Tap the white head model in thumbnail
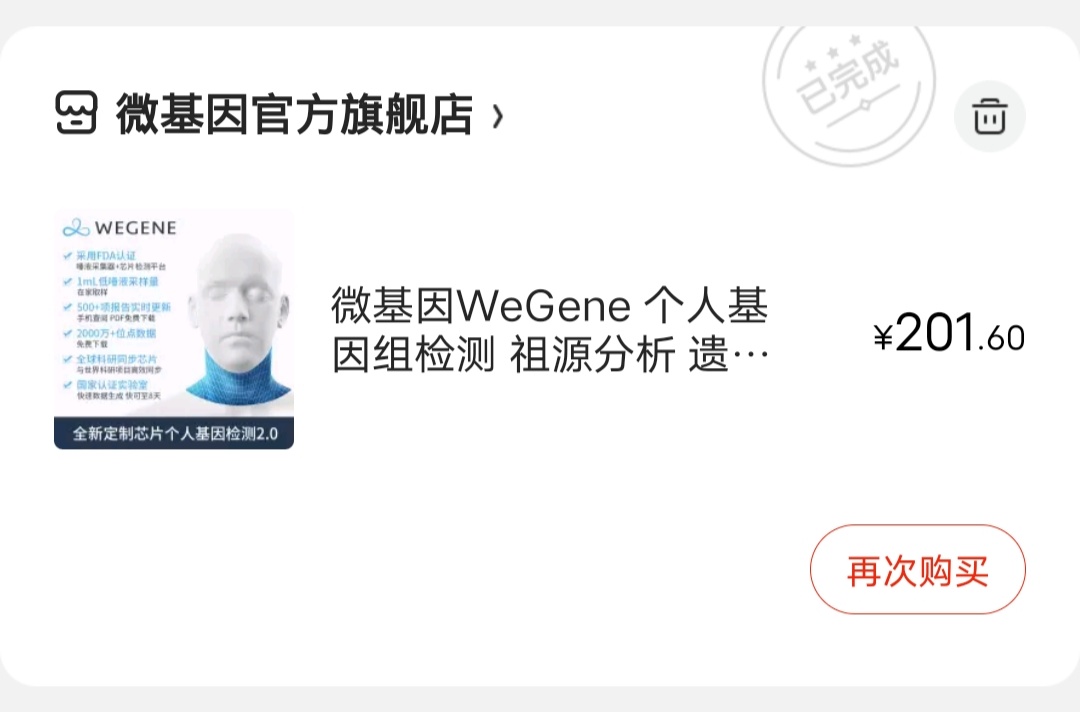 [x=240, y=318]
